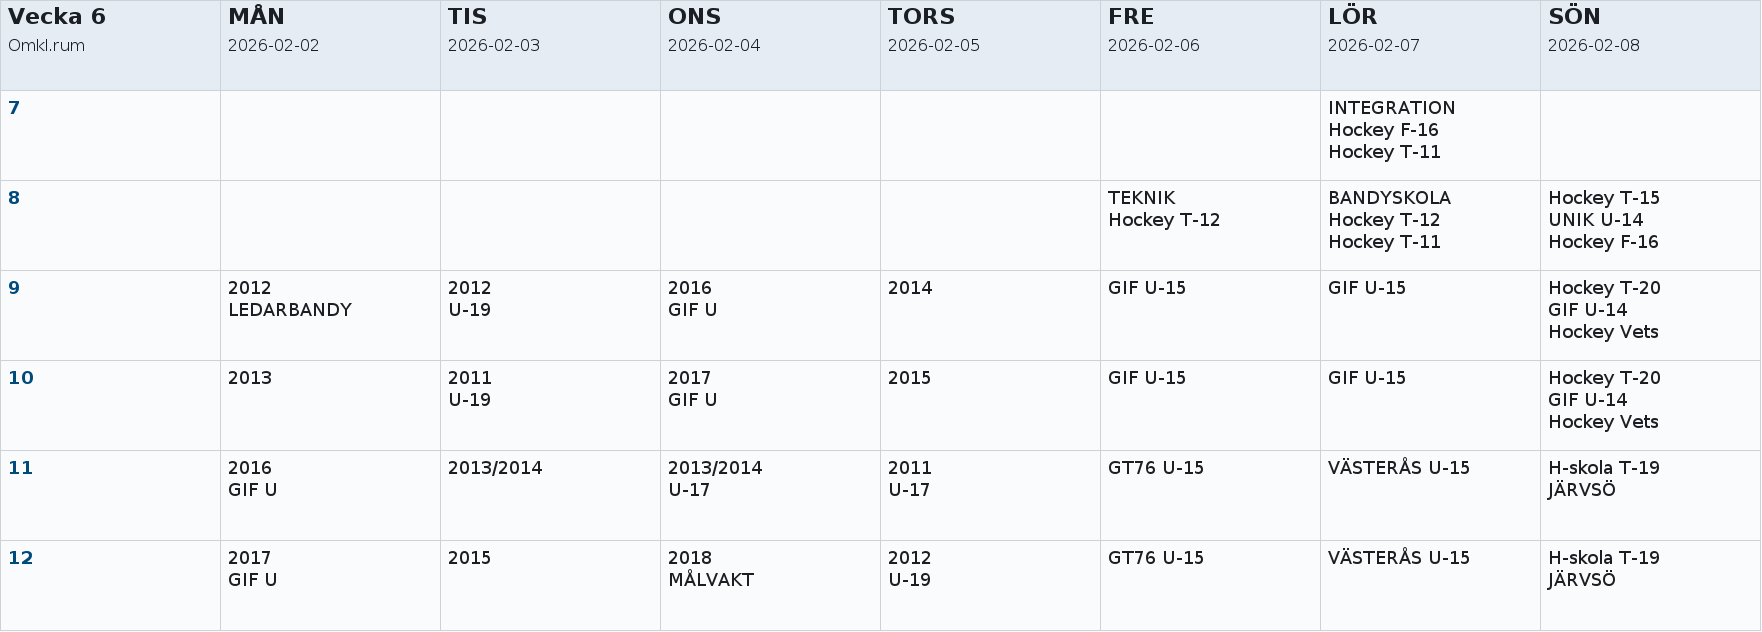Select the hour 9 row link
The height and width of the screenshot is (632, 1762).
(x=14, y=288)
